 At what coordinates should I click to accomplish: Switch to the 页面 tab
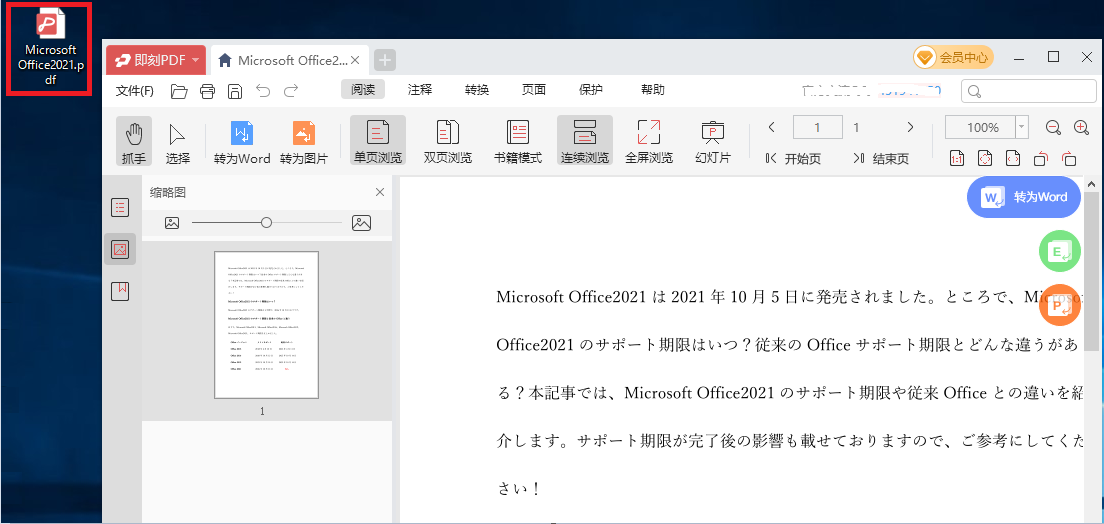click(534, 89)
